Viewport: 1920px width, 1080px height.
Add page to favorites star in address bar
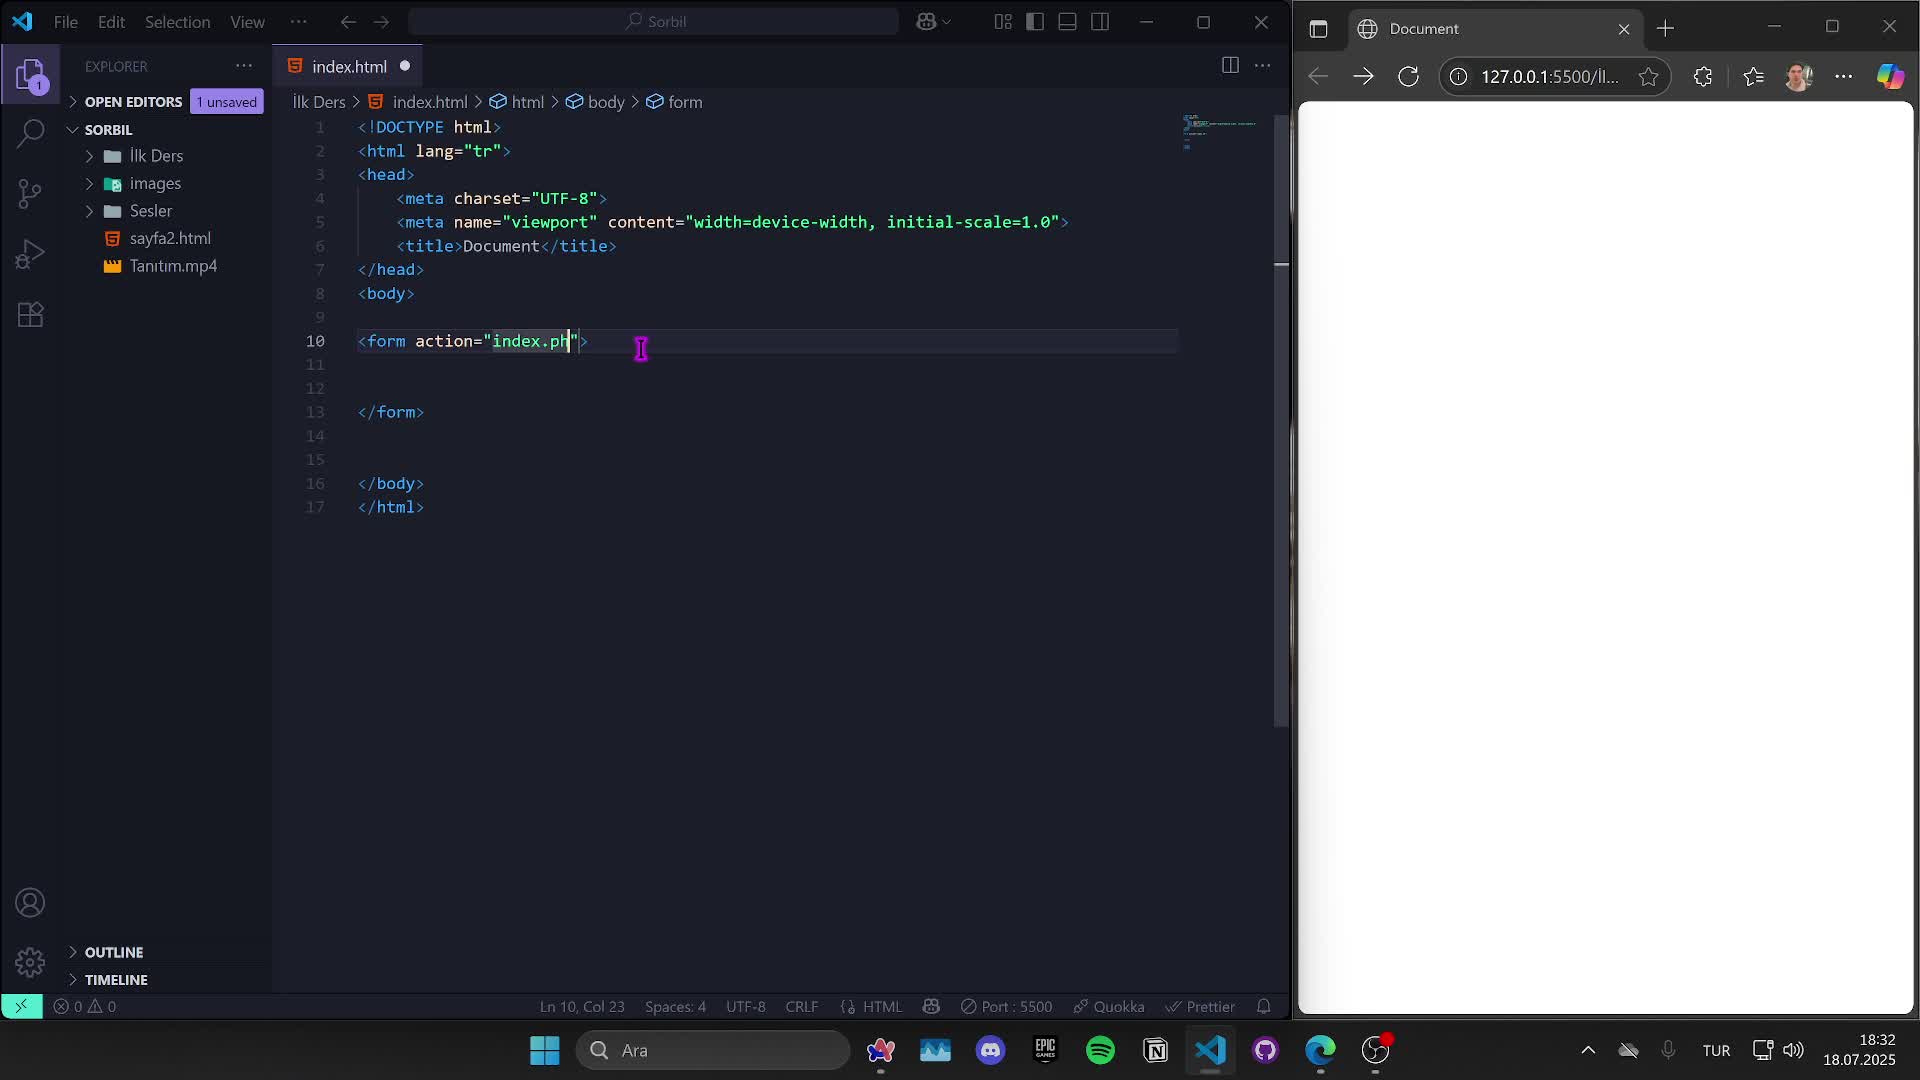[x=1648, y=76]
